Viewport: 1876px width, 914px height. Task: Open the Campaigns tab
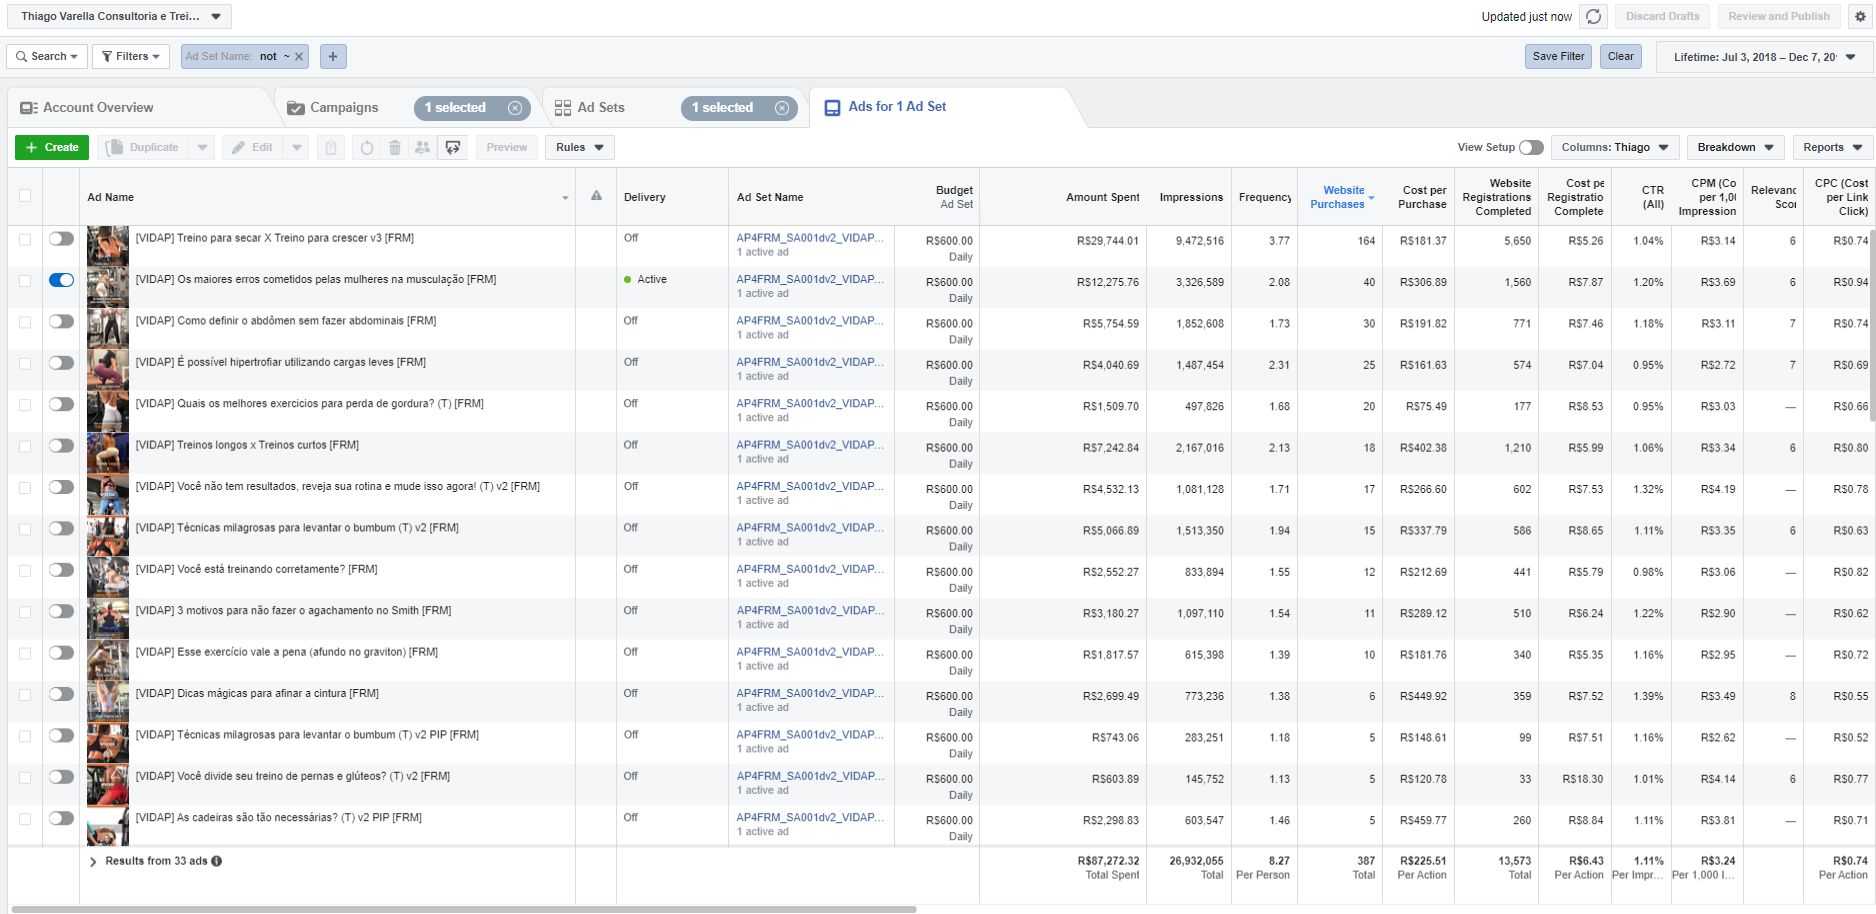point(343,108)
